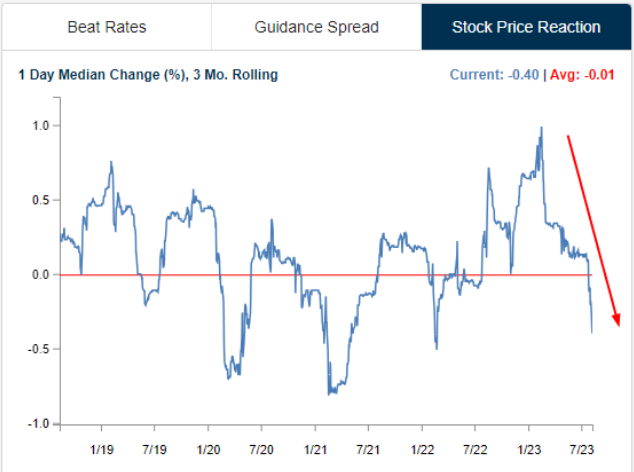This screenshot has height=472, width=634.
Task: Open the Guidance Spread tab
Action: pos(317,27)
